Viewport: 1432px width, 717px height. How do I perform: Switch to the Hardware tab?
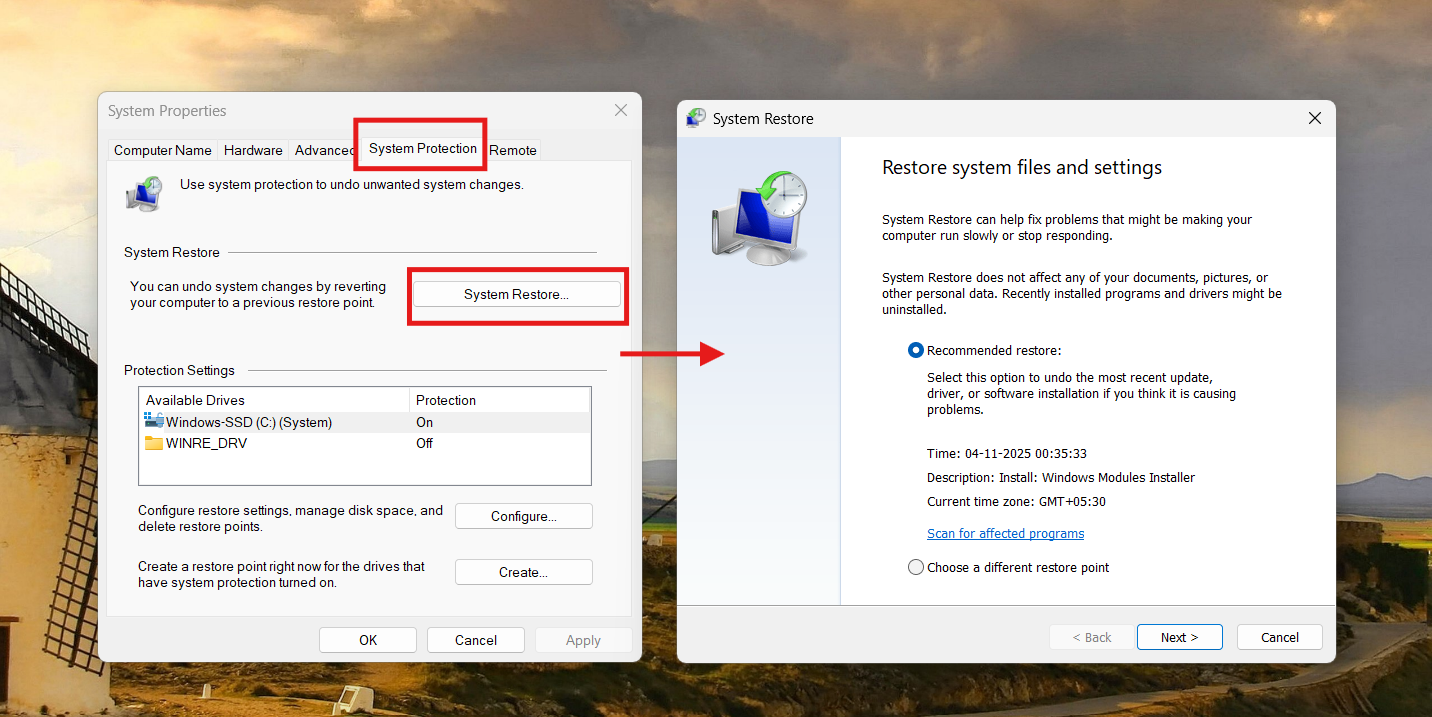click(x=252, y=149)
